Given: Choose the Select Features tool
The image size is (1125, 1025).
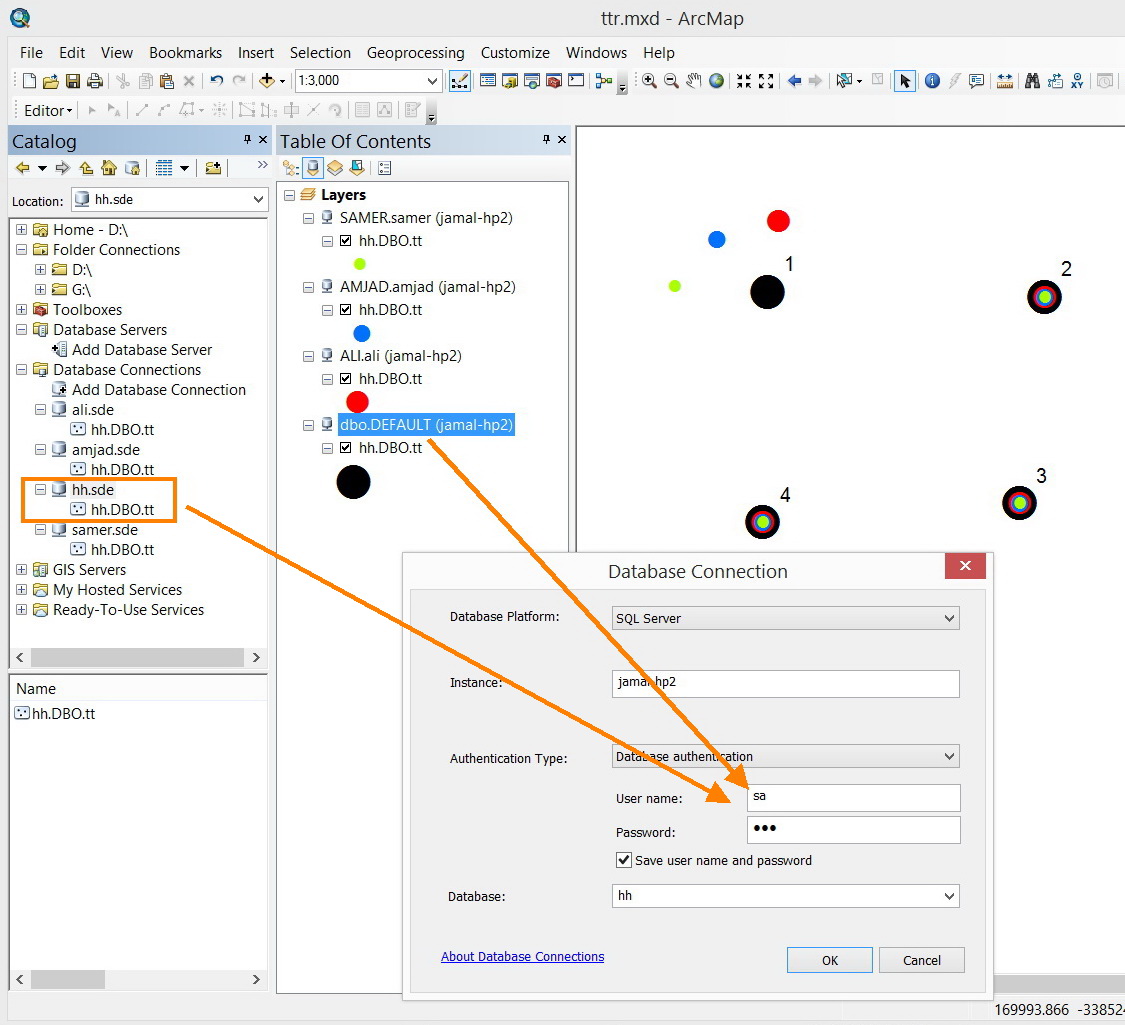Looking at the screenshot, I should pos(844,81).
